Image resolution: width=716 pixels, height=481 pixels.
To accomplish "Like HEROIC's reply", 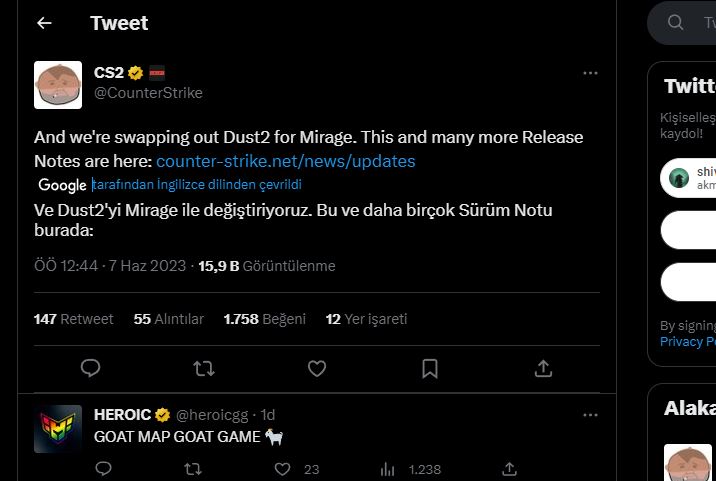I will click(x=283, y=468).
